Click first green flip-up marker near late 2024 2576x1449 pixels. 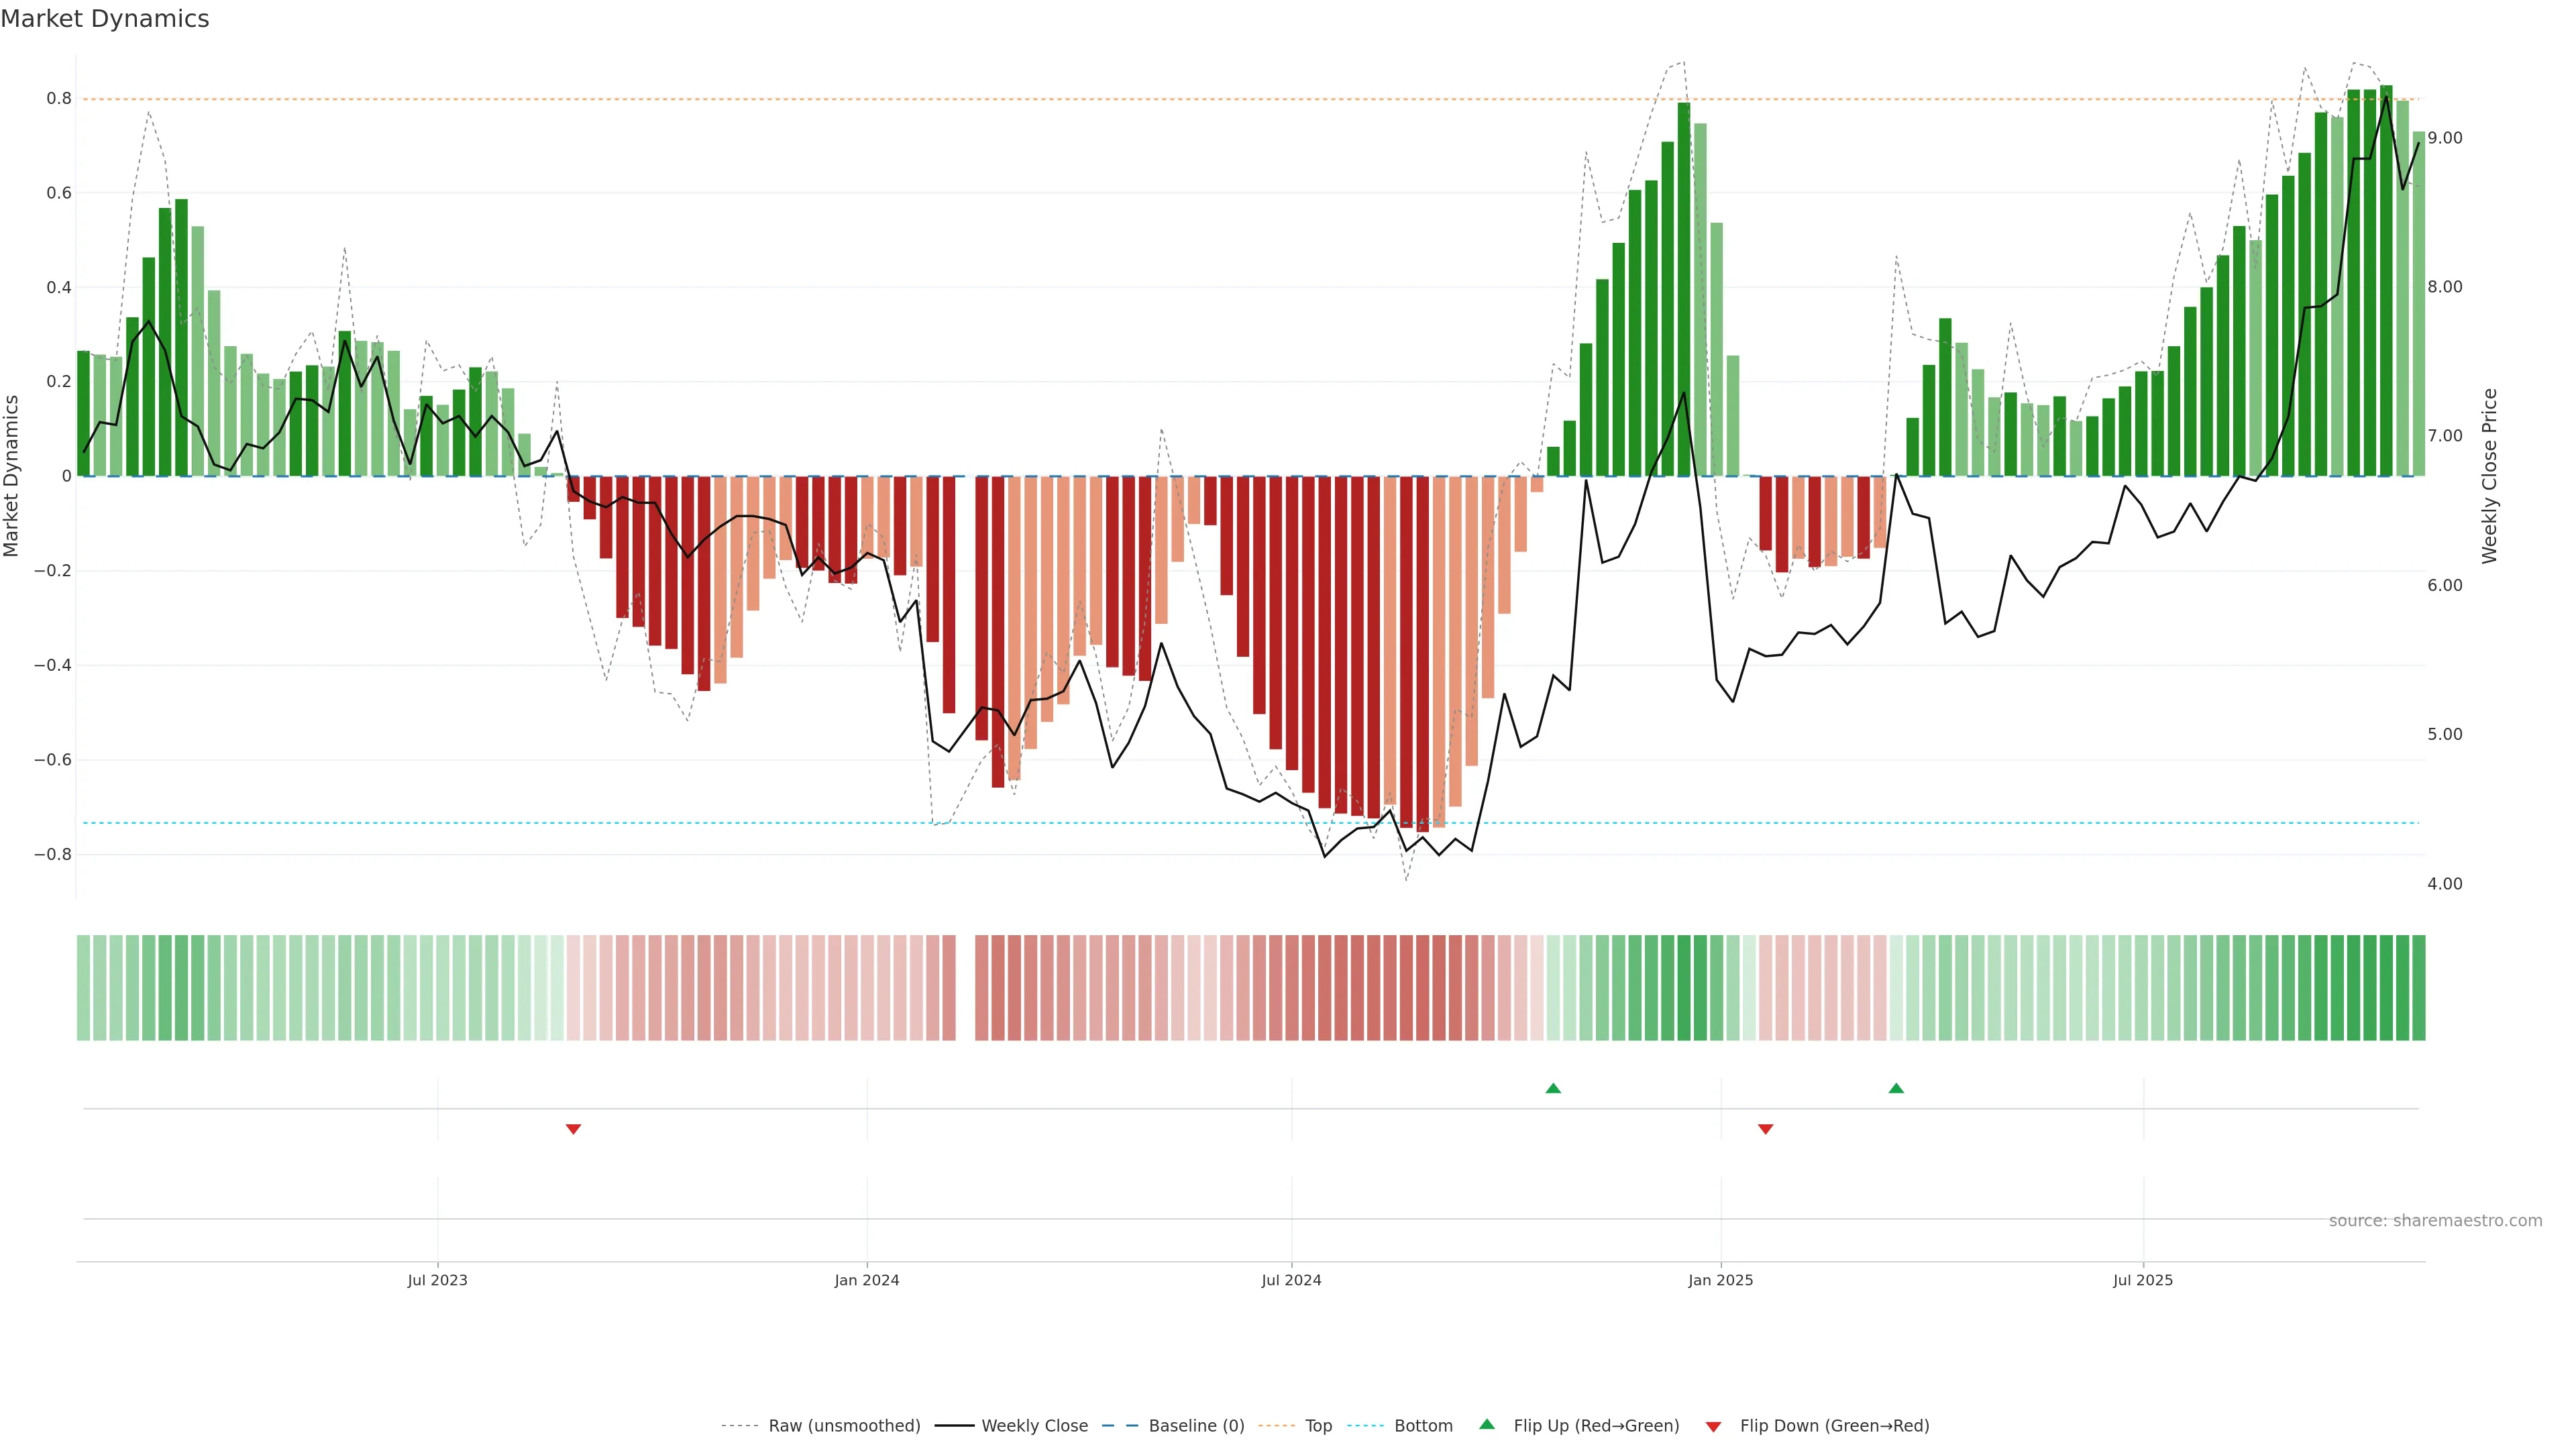click(x=1553, y=1088)
